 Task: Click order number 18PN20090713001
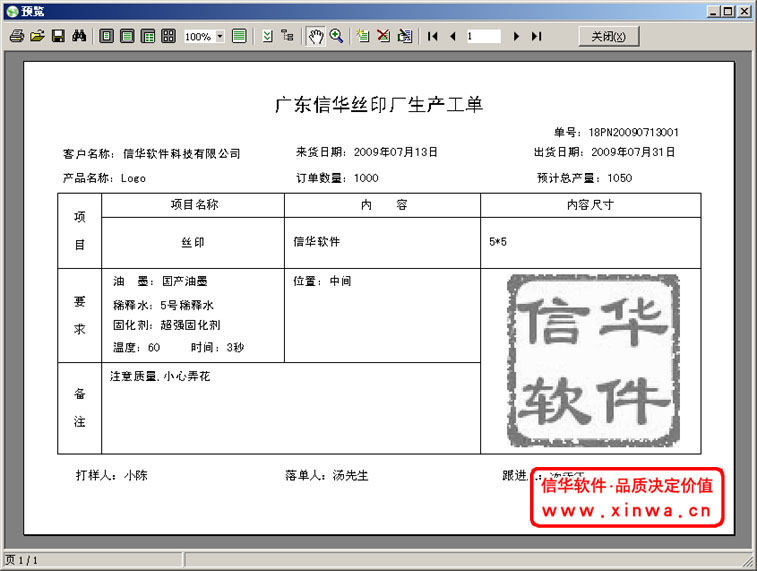[633, 132]
